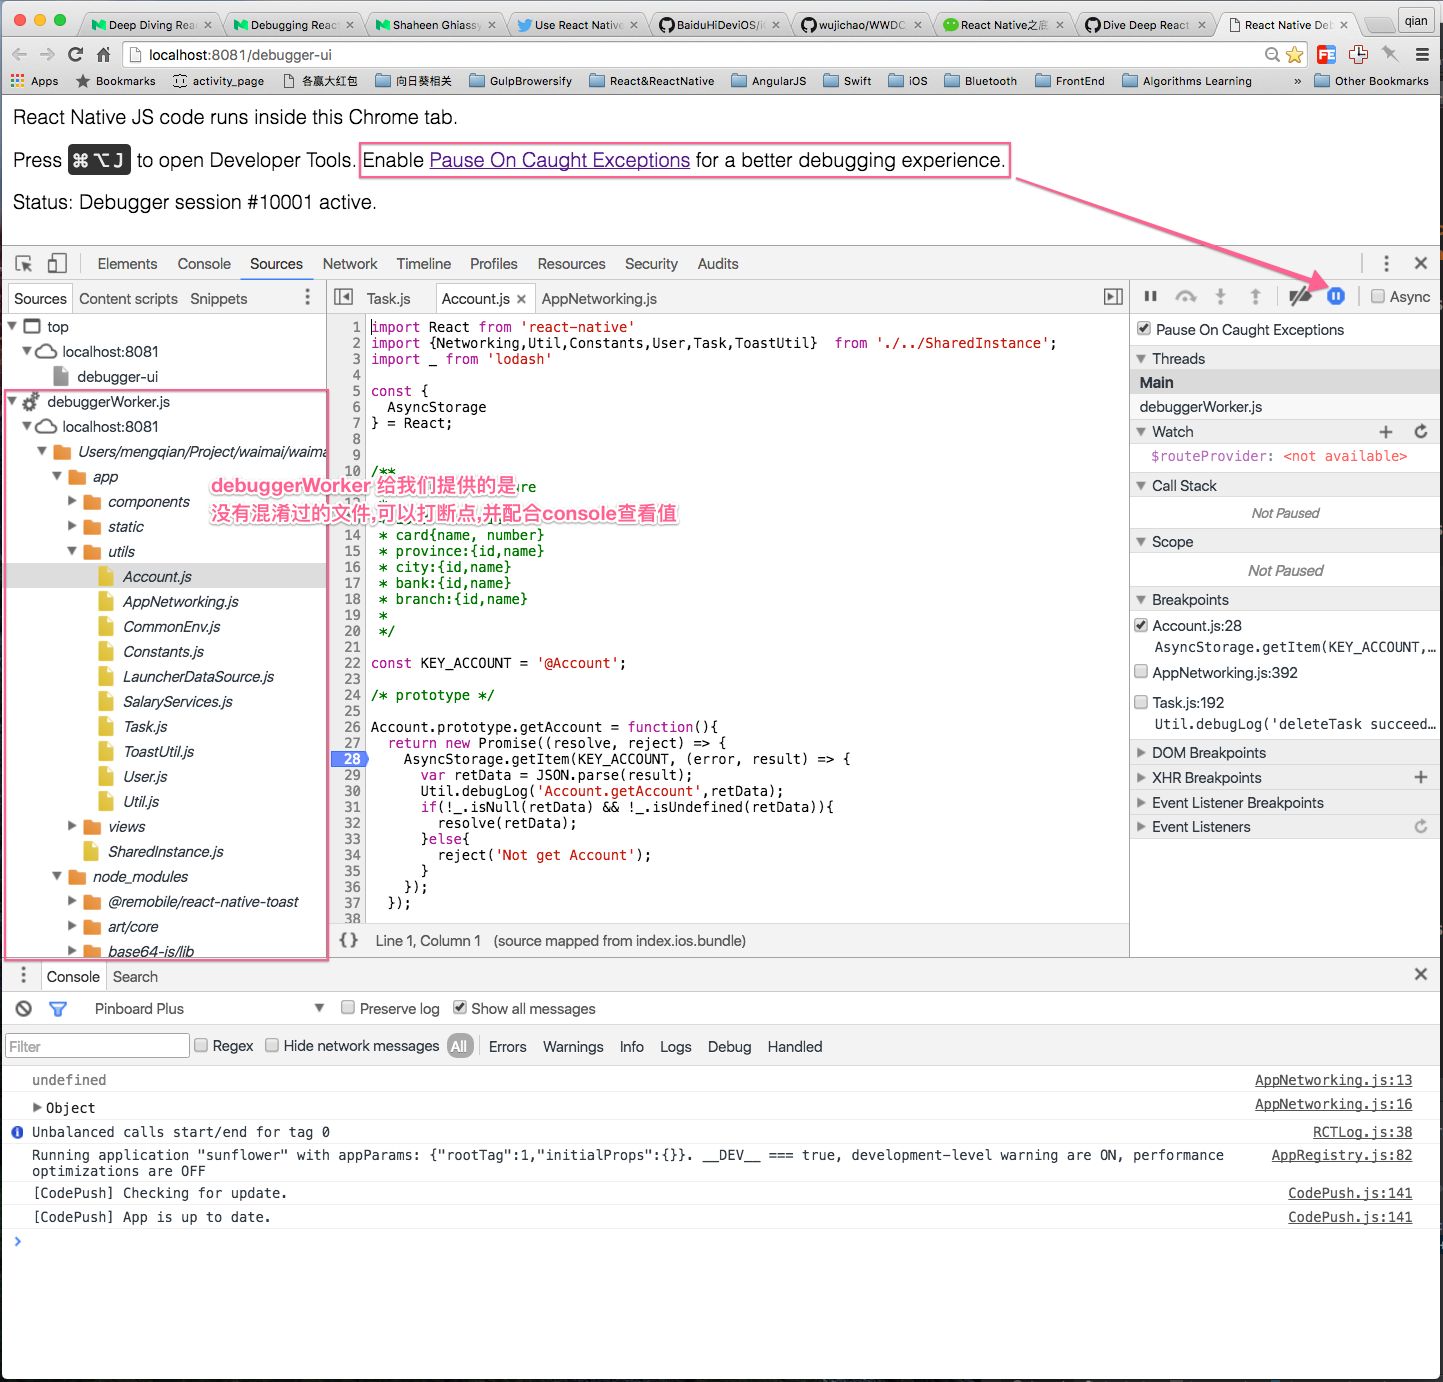This screenshot has width=1443, height=1382.
Task: Collapse the node_modules folder
Action: 57,876
